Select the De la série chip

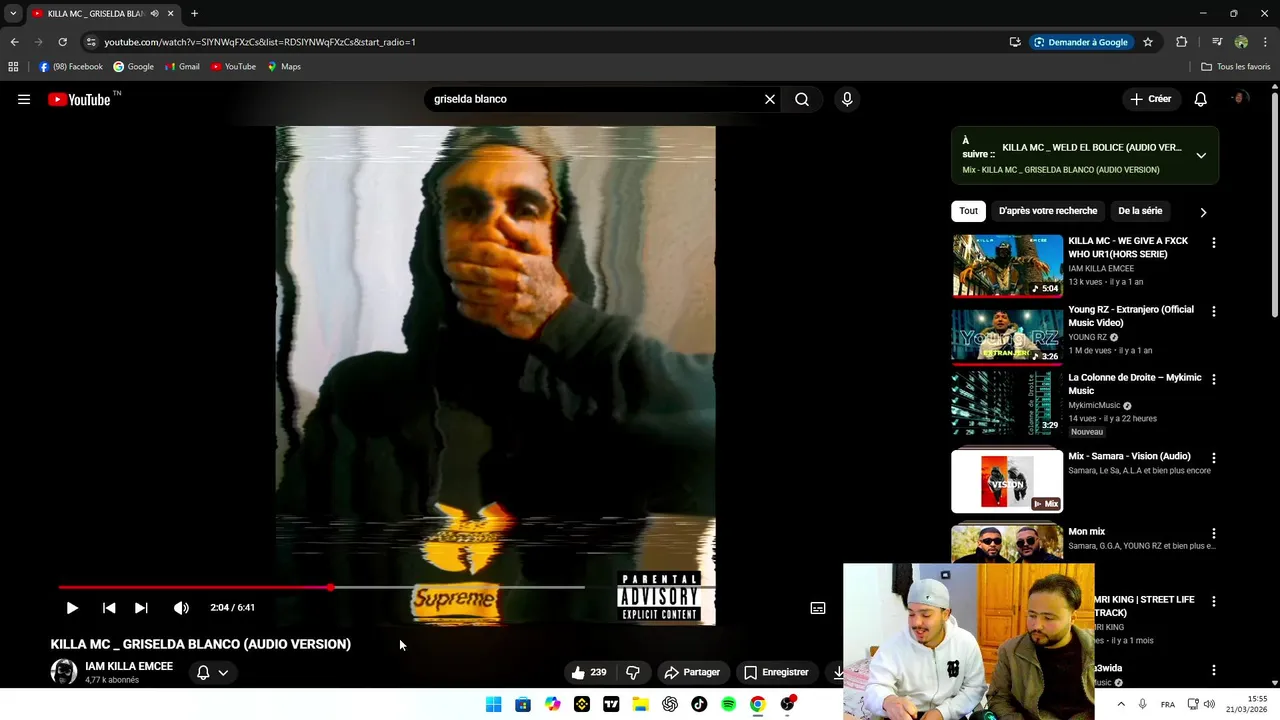pos(1140,211)
